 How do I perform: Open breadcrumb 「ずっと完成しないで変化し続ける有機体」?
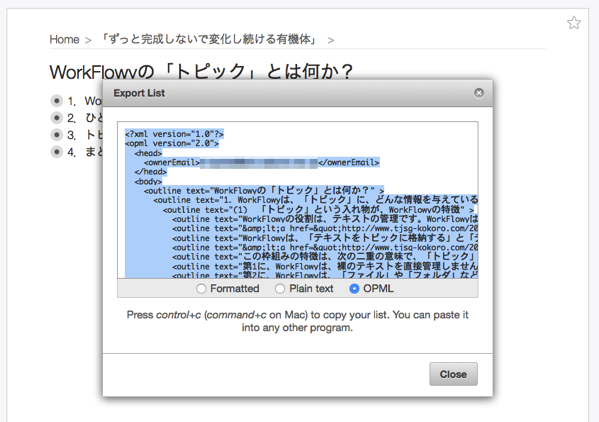click(209, 39)
